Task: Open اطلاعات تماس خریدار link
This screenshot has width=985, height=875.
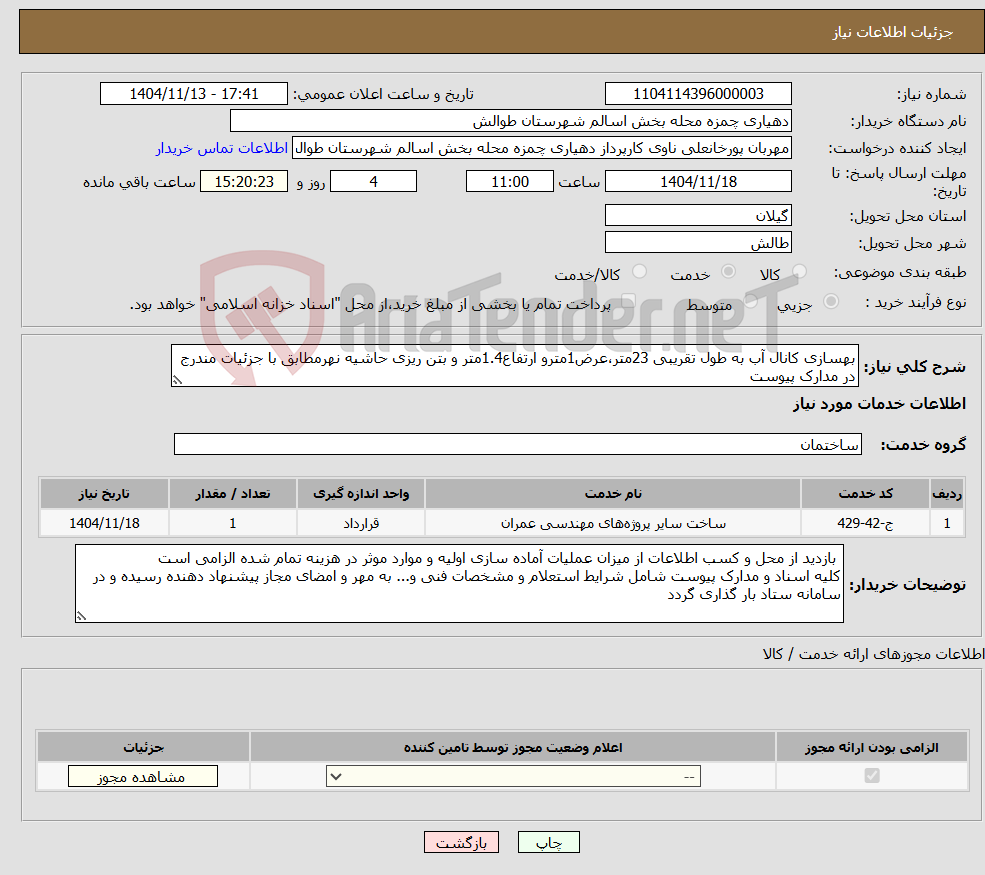Action: point(222,148)
